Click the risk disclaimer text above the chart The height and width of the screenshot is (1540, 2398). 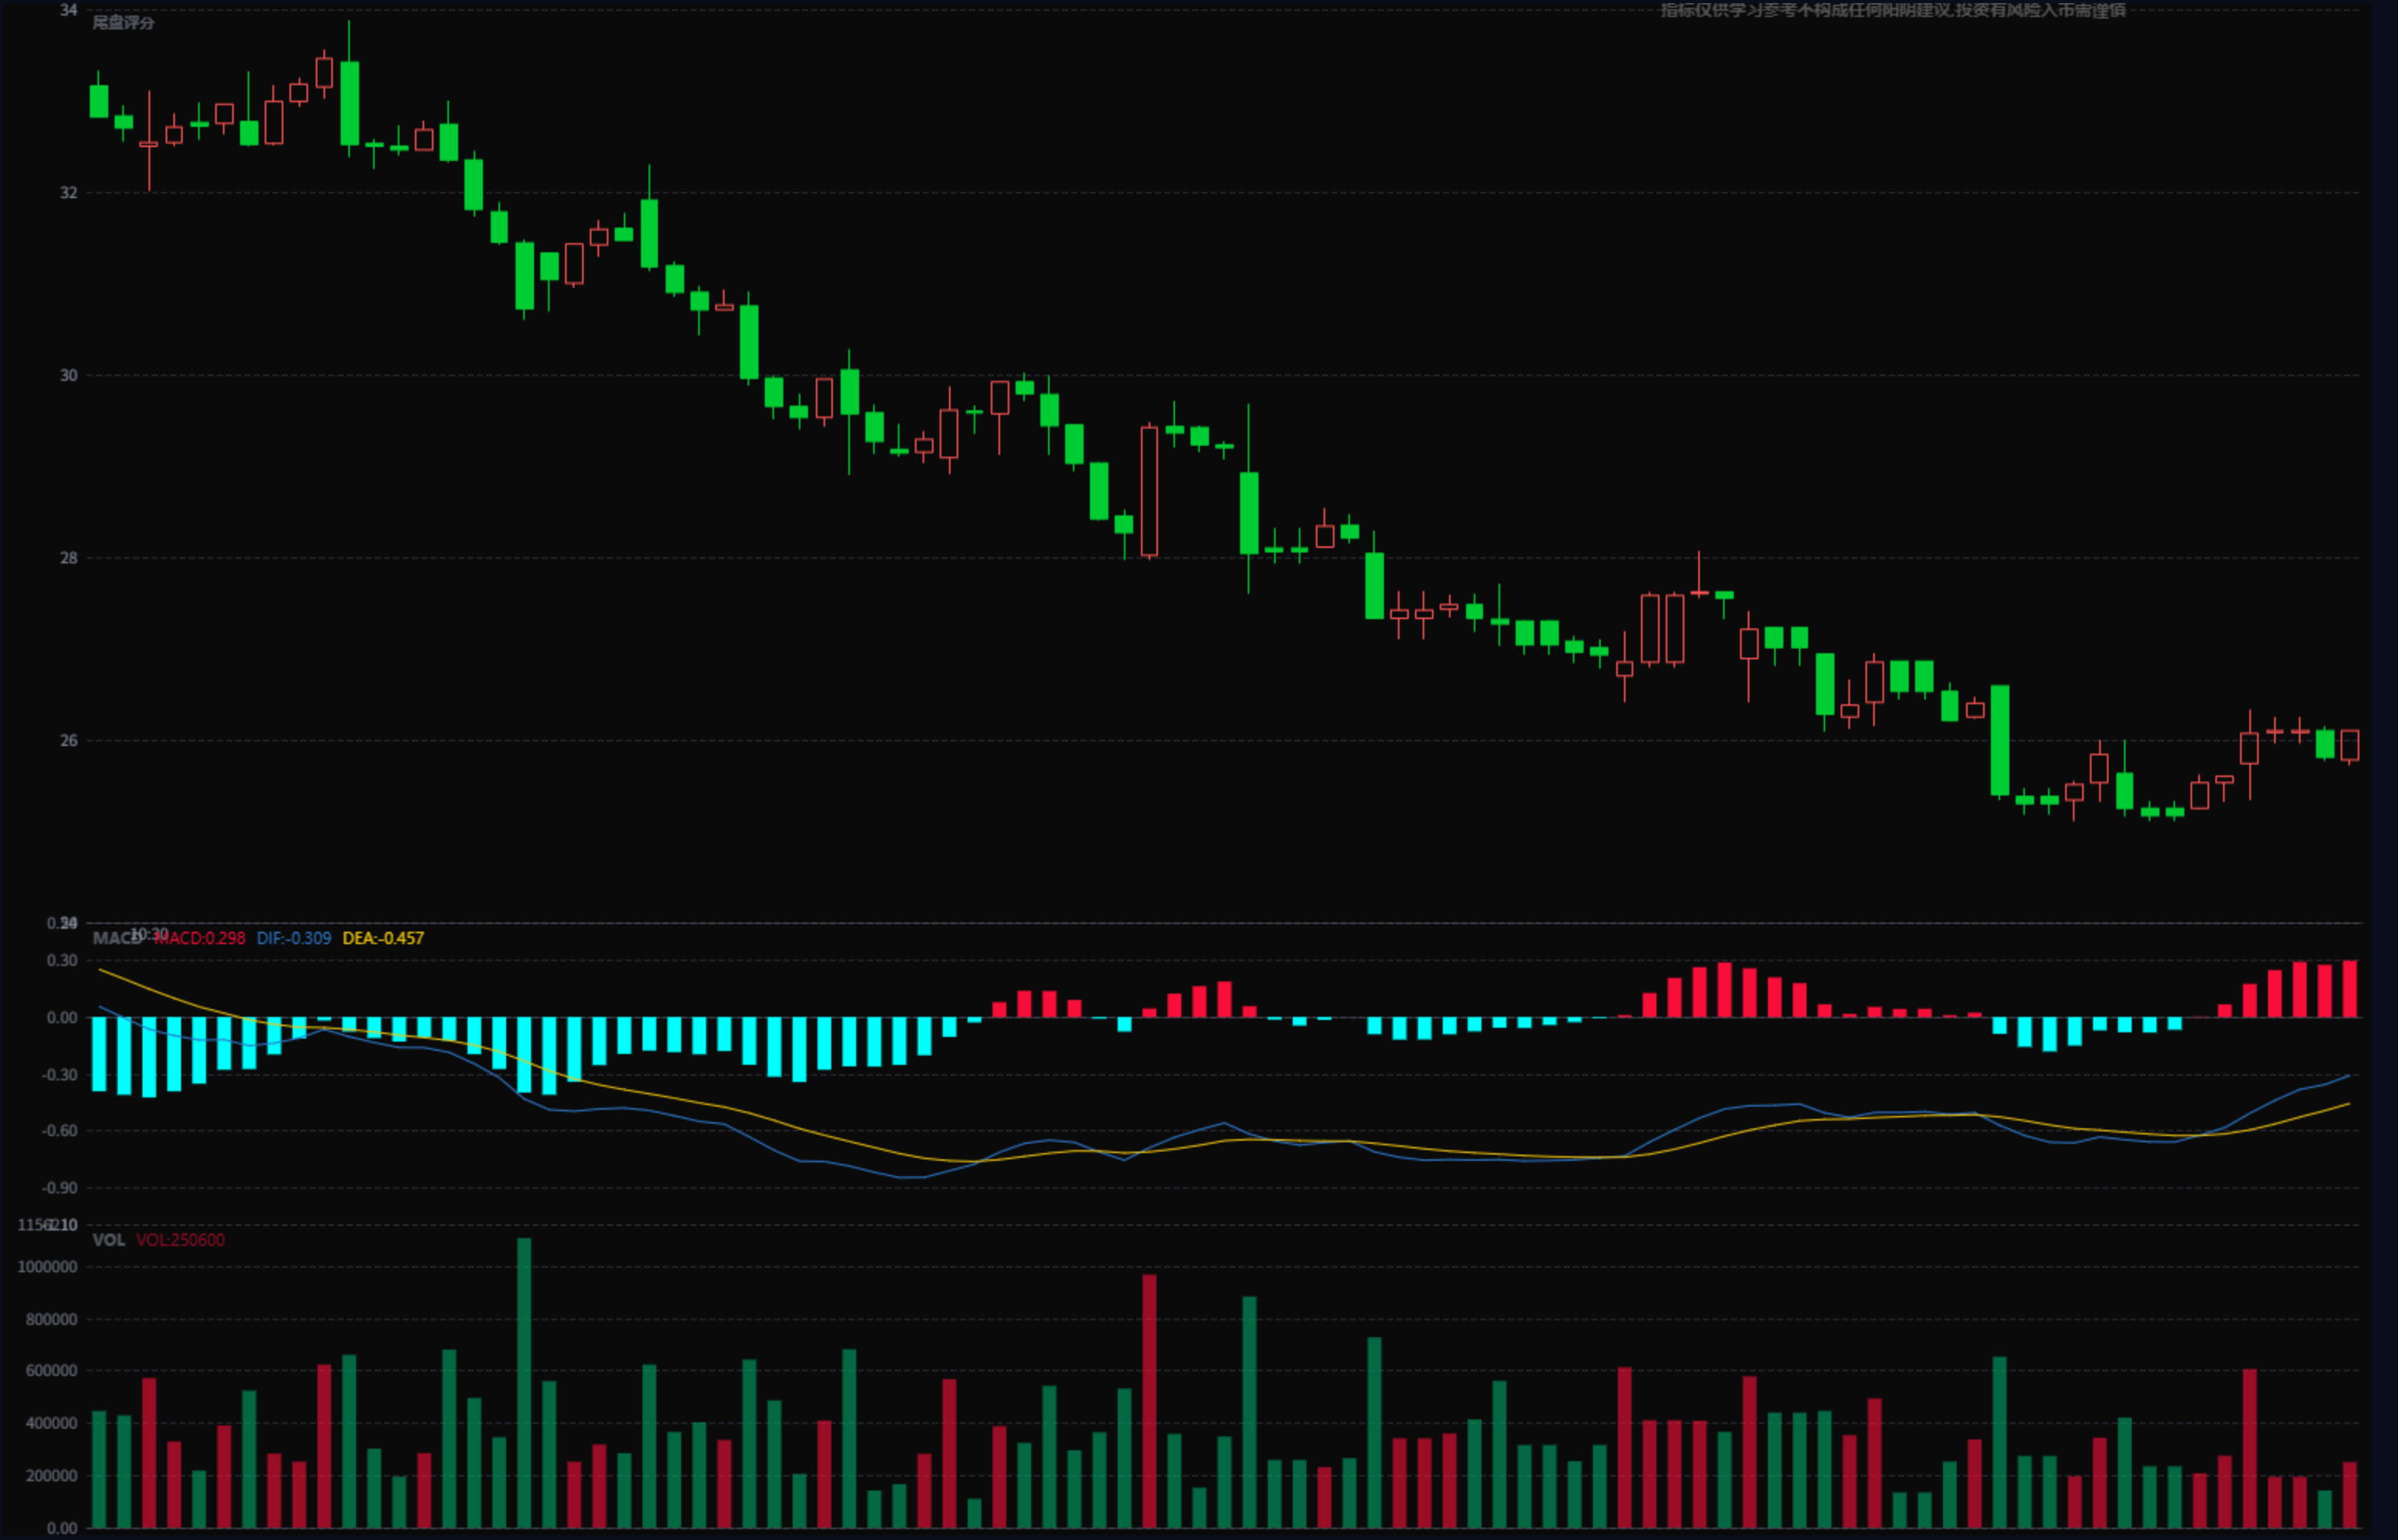click(x=1893, y=10)
